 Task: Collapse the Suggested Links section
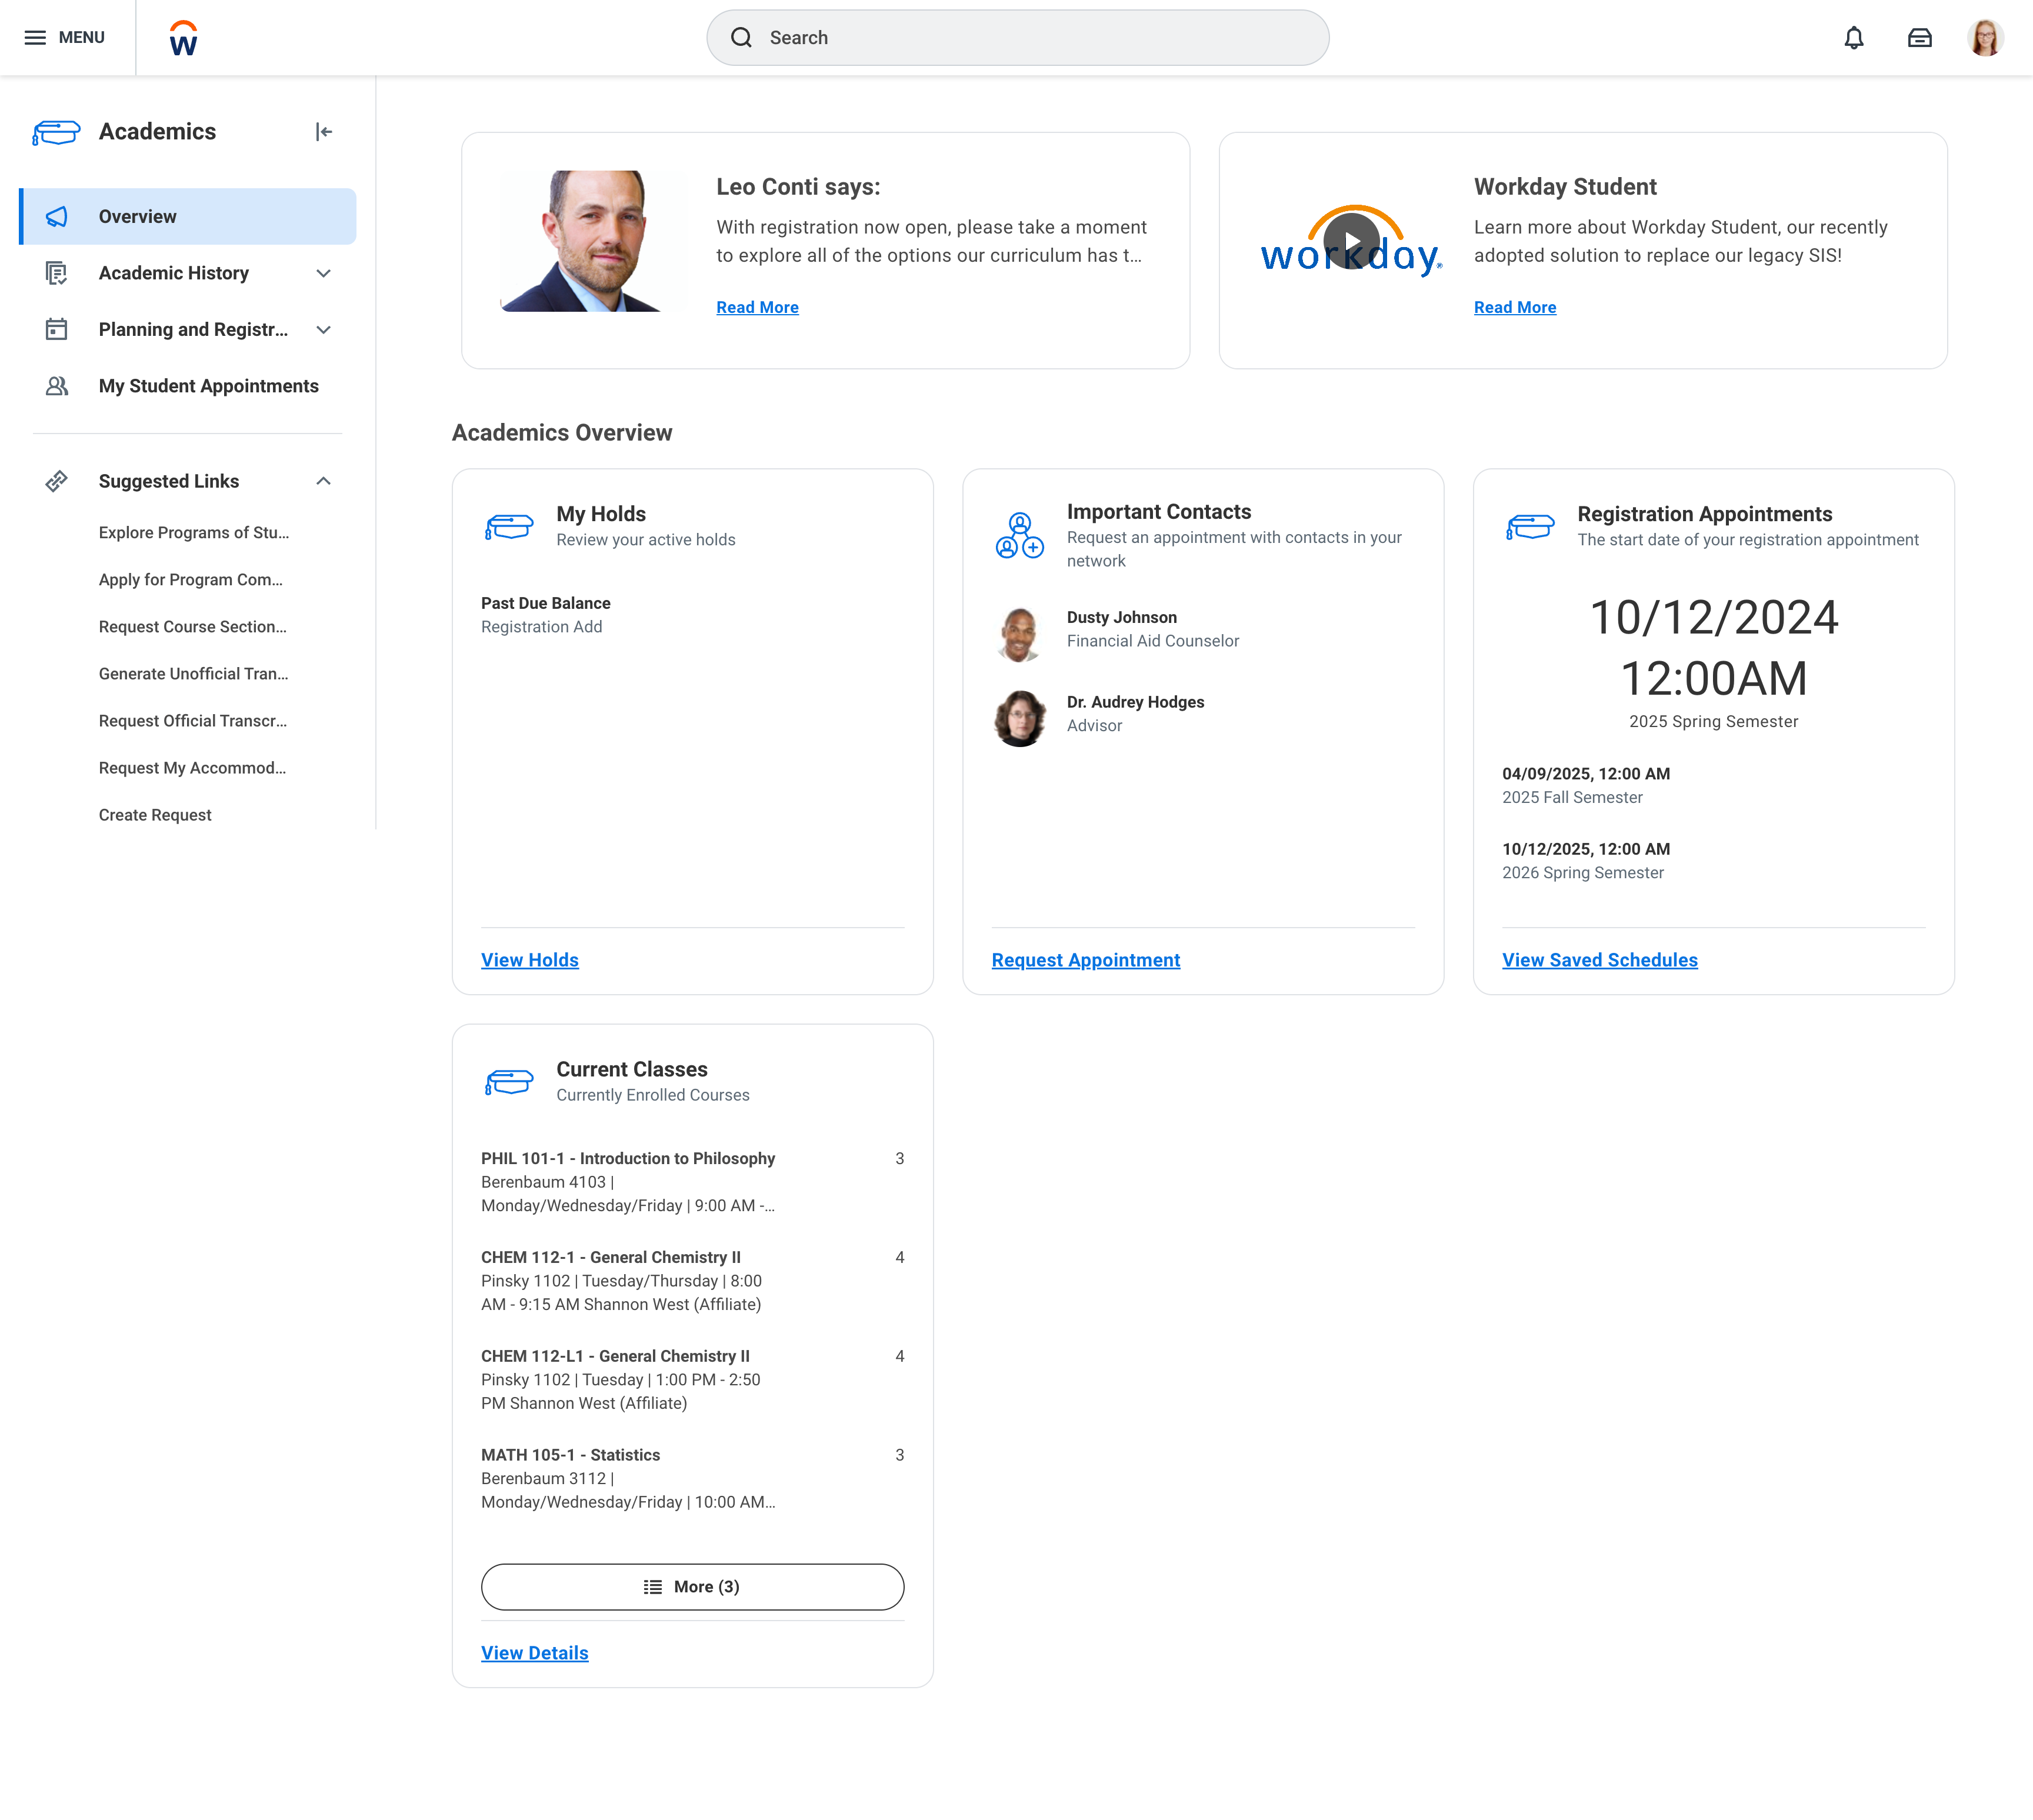(323, 481)
